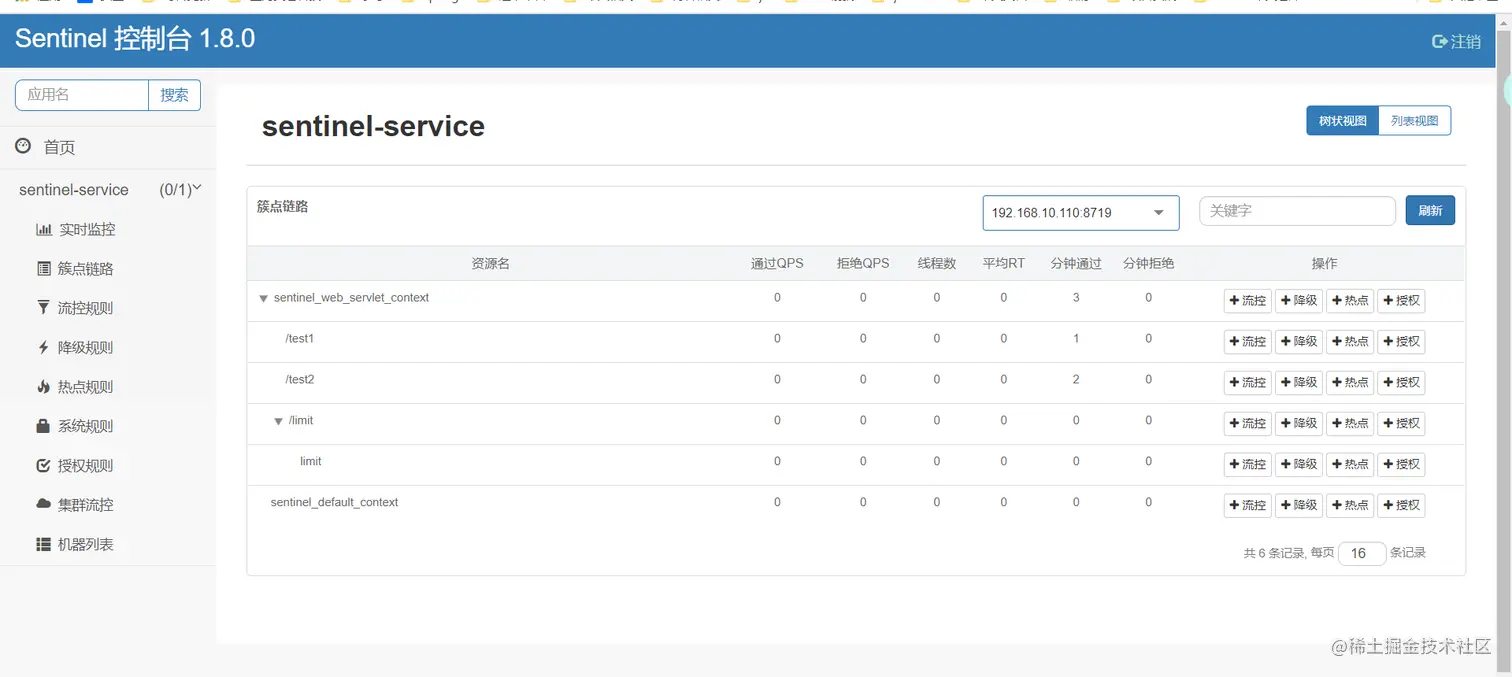This screenshot has height=677, width=1512.
Task: Click the sentinel_default_context resource name
Action: pos(334,503)
